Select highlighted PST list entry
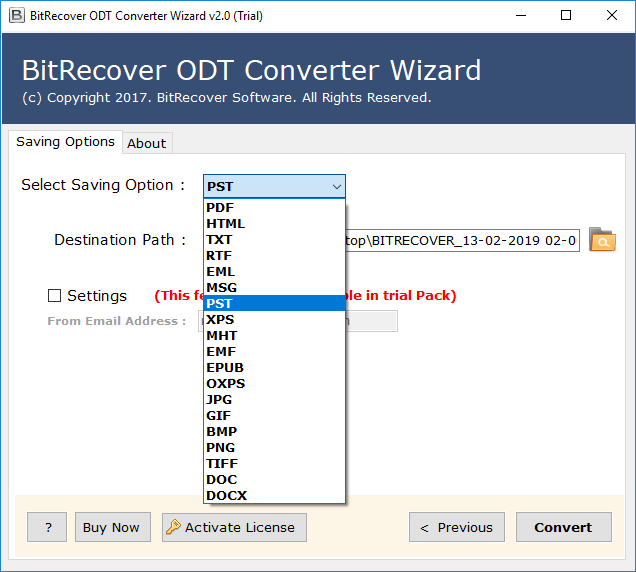The height and width of the screenshot is (572, 636). pos(274,303)
